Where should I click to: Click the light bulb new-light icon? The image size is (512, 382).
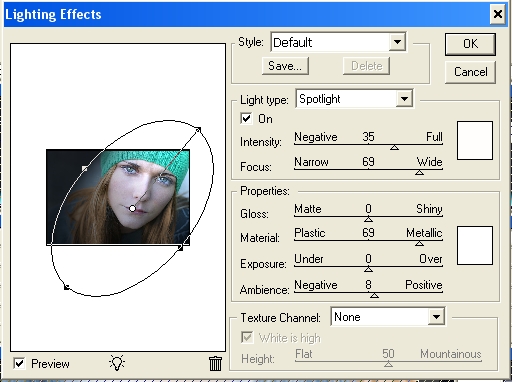pyautogui.click(x=117, y=363)
